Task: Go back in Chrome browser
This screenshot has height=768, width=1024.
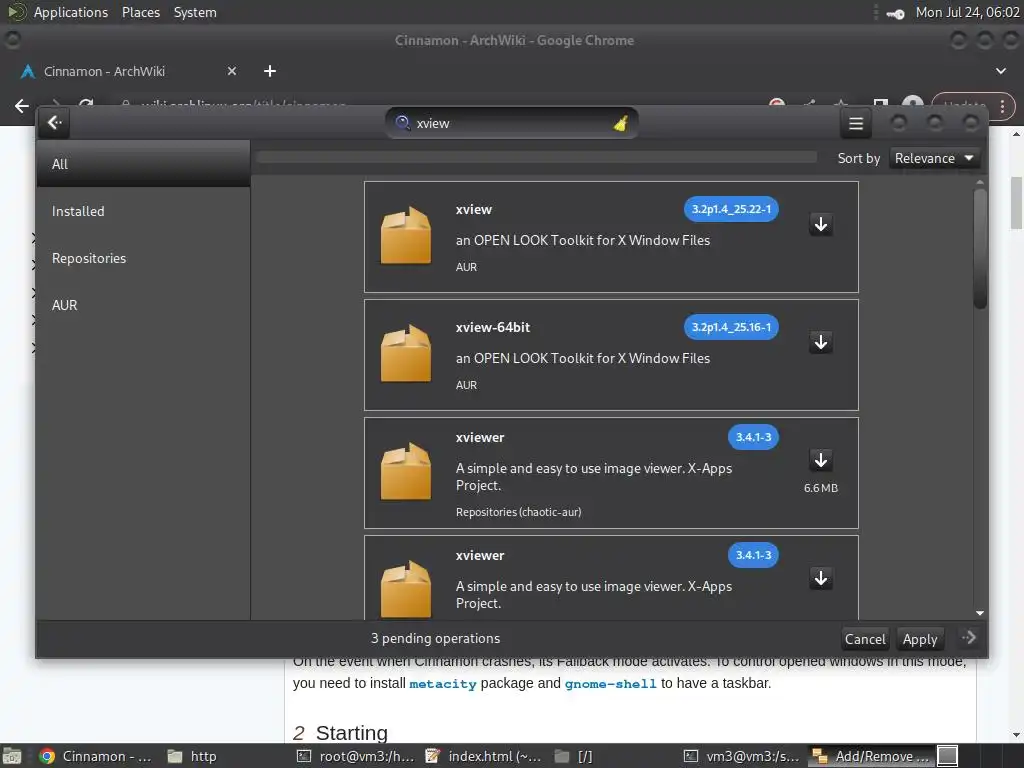Action: [22, 106]
